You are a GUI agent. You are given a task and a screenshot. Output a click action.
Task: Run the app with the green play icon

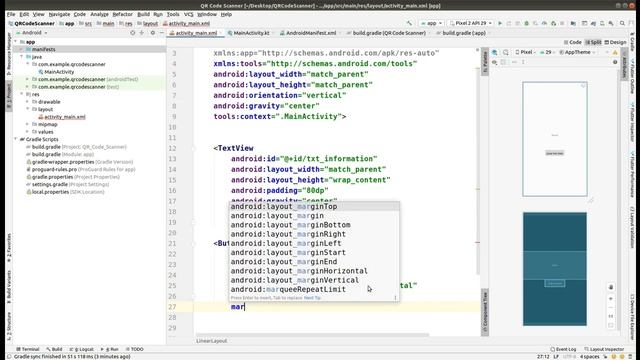coord(500,23)
